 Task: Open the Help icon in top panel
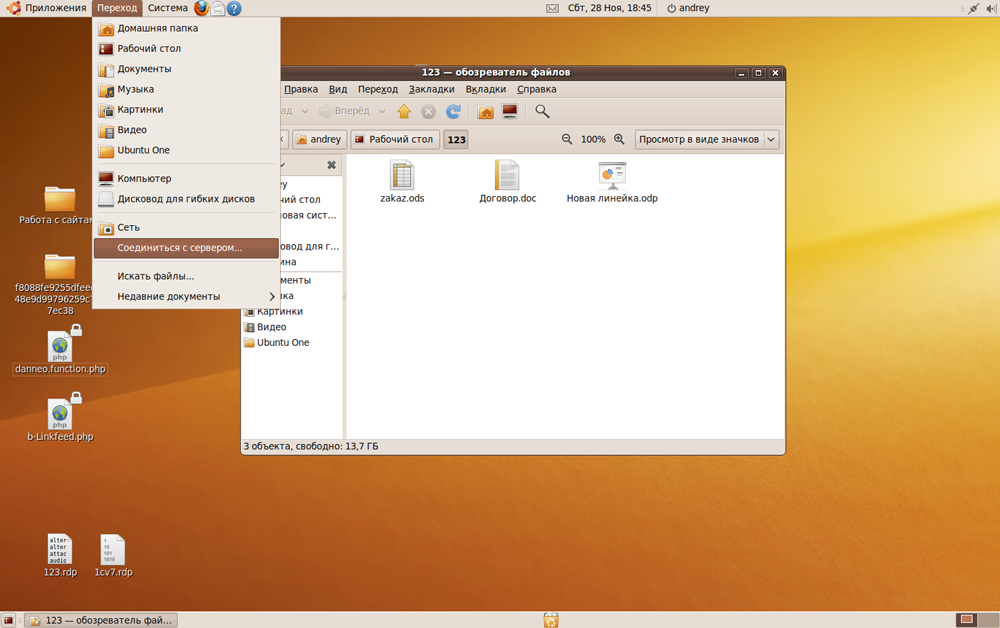234,8
